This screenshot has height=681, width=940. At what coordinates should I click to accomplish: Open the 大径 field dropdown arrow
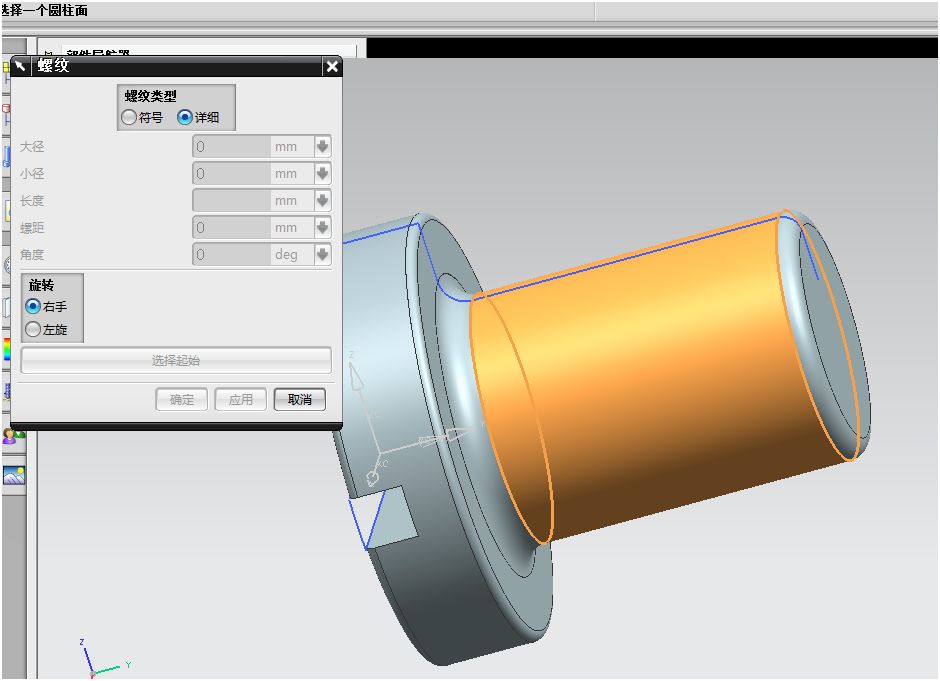coord(323,146)
